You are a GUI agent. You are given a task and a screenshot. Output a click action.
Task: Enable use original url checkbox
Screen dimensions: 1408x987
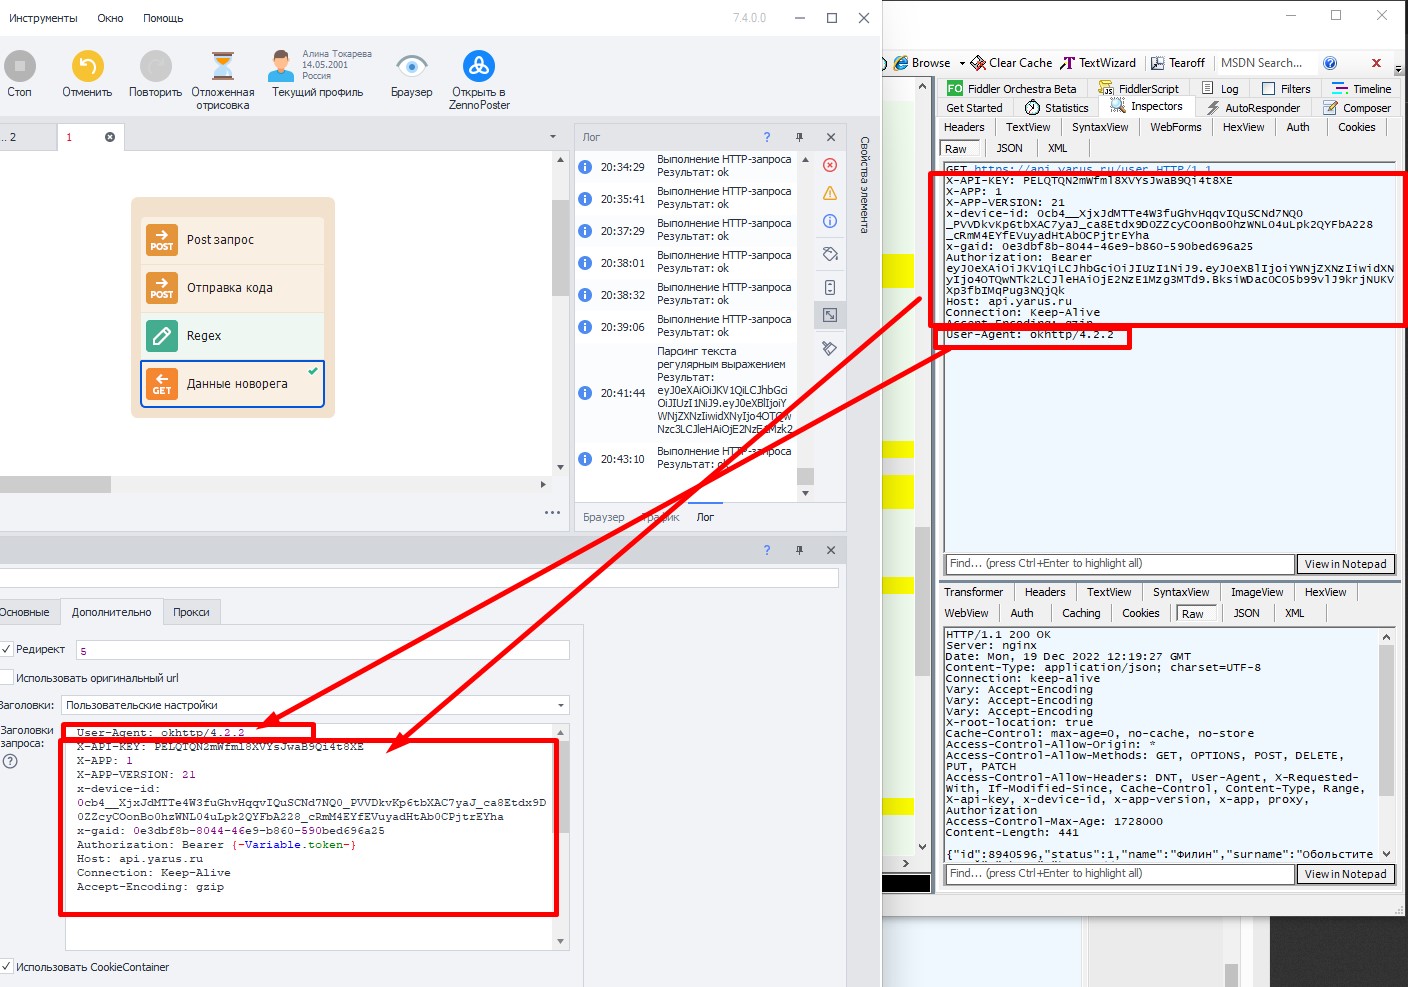pyautogui.click(x=6, y=678)
